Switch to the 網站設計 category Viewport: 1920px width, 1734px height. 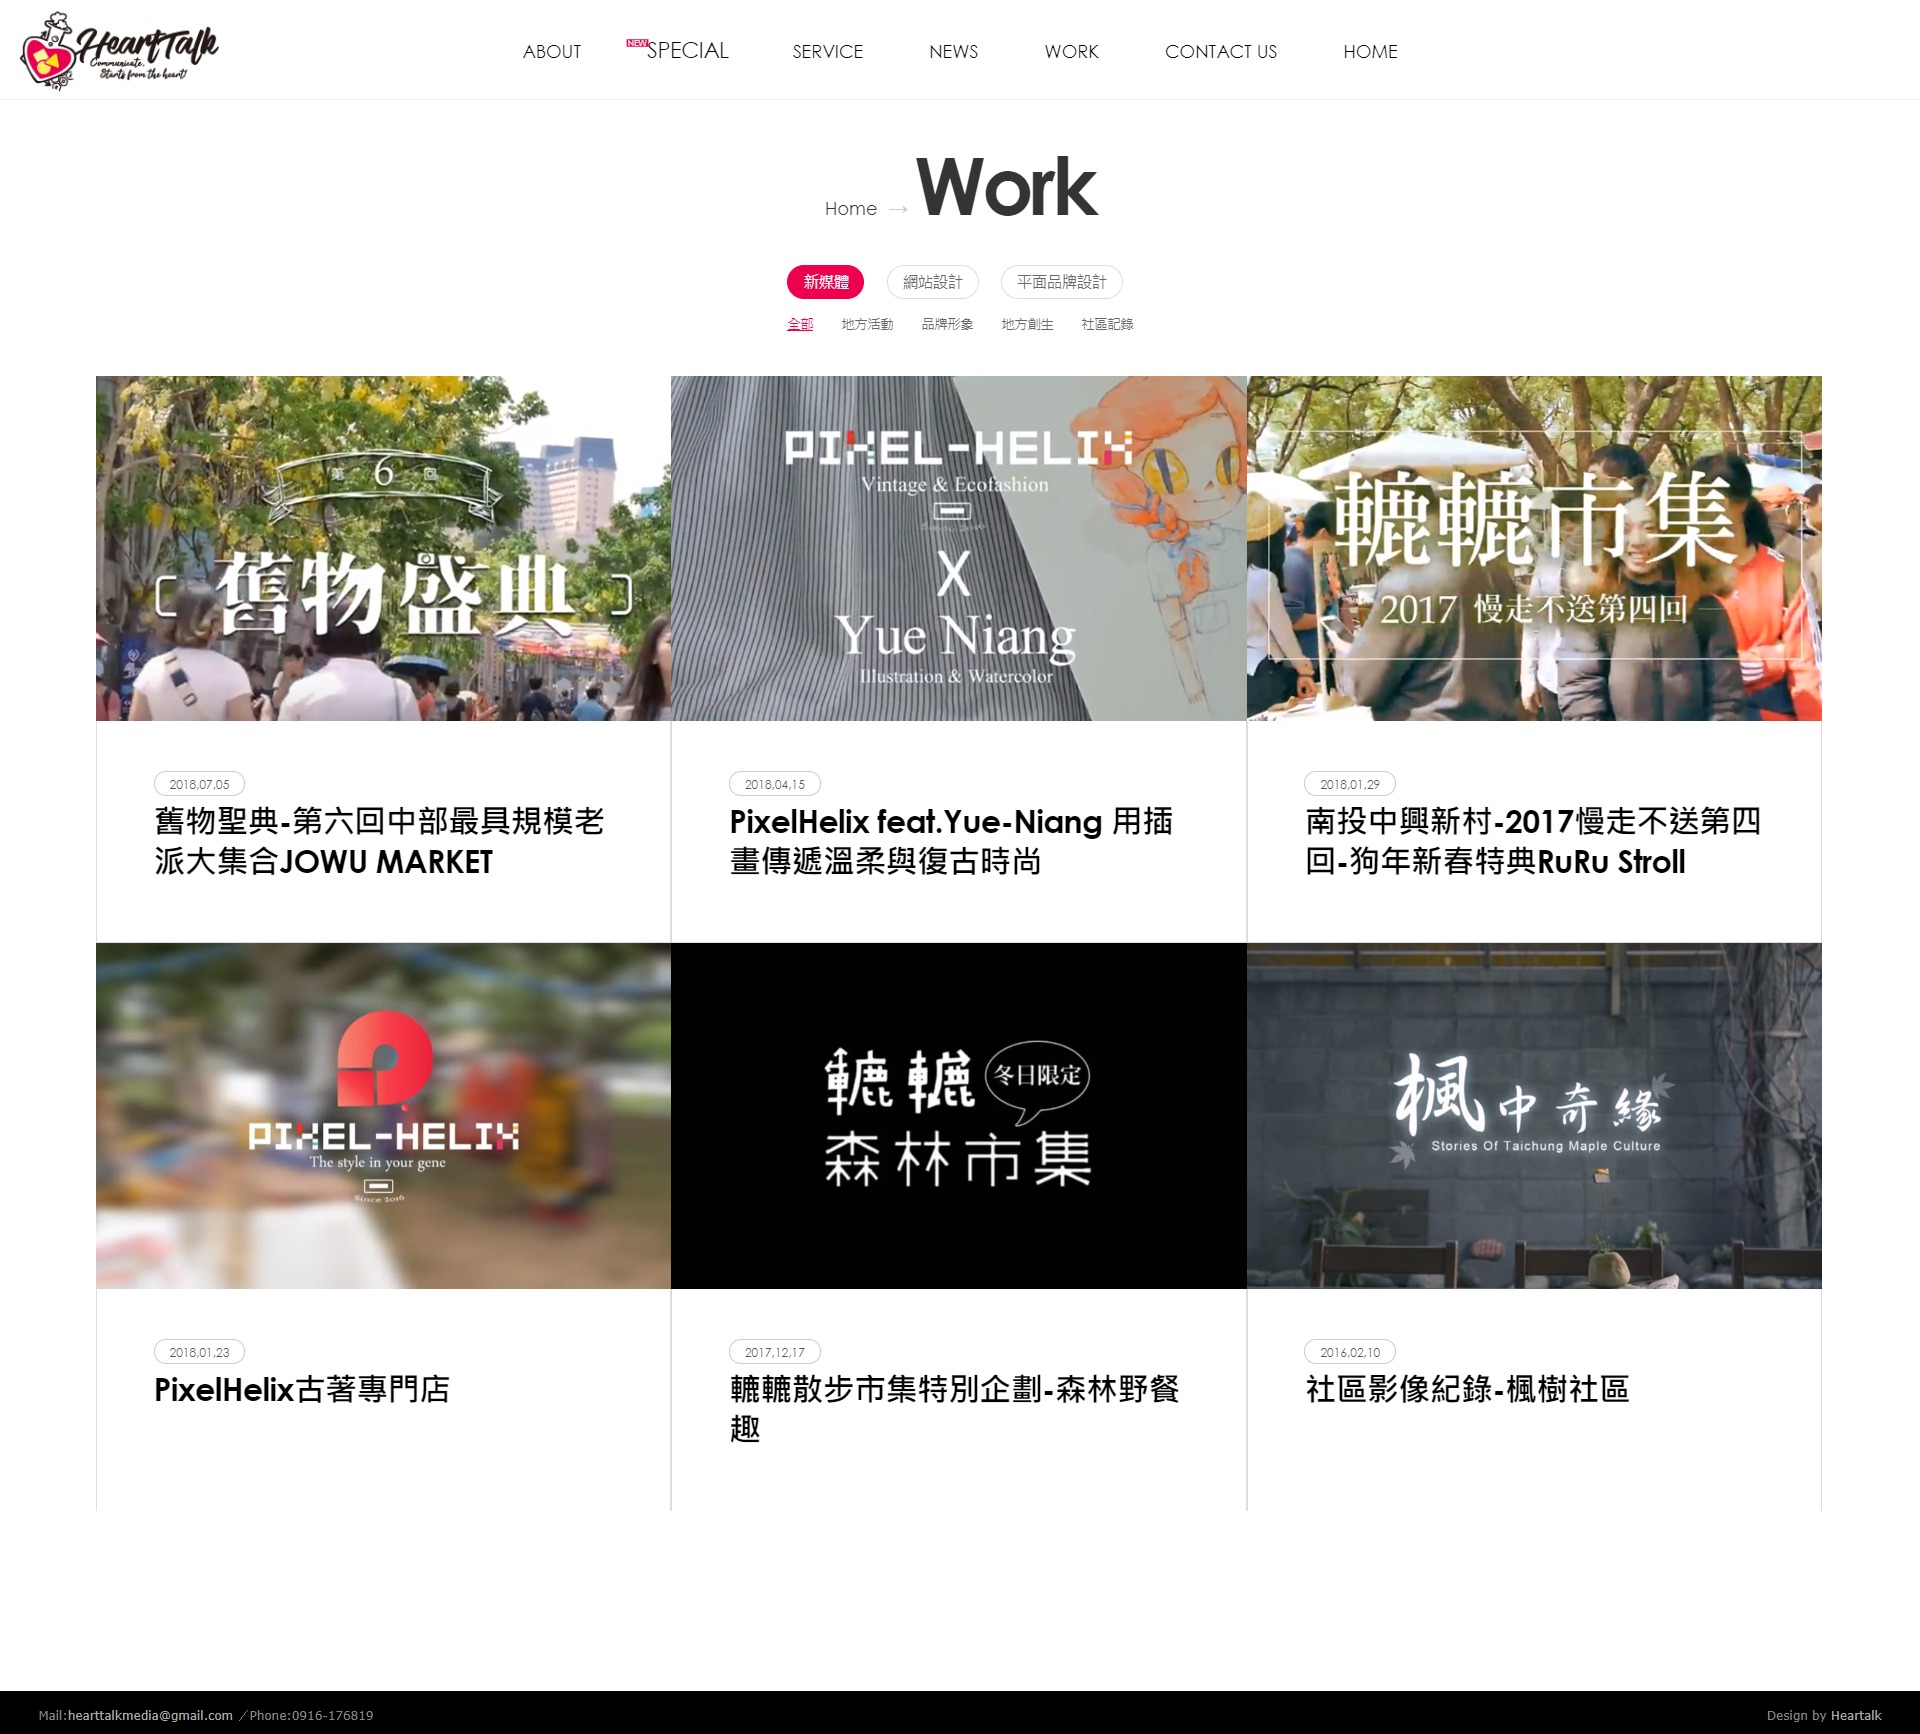click(932, 282)
